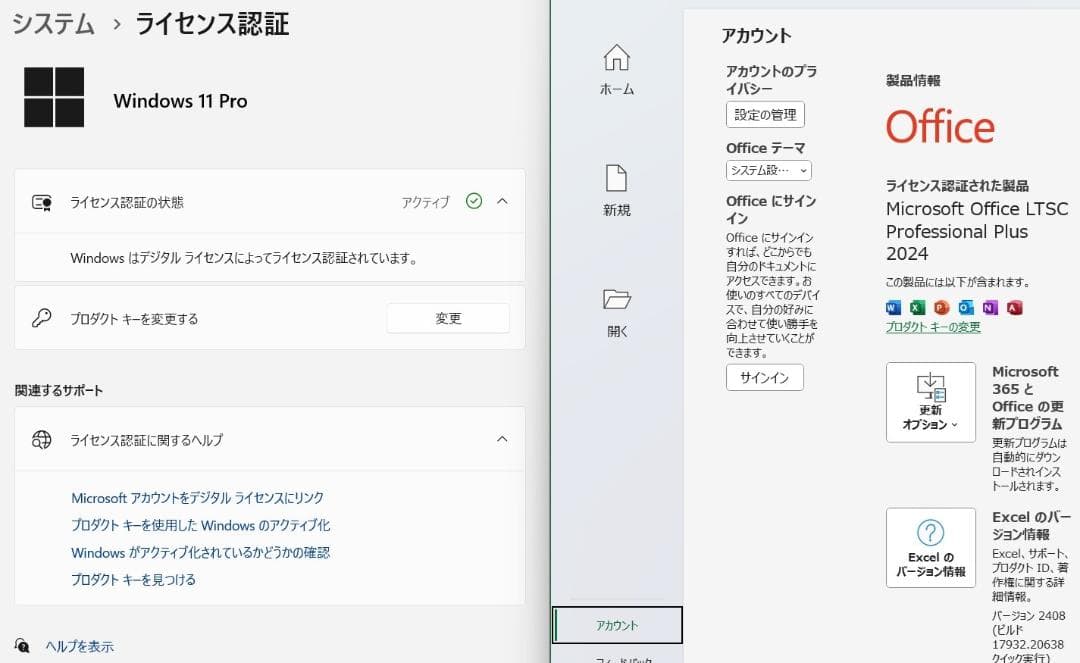The height and width of the screenshot is (663, 1080).
Task: Click the Excel product icon
Action: click(x=917, y=308)
